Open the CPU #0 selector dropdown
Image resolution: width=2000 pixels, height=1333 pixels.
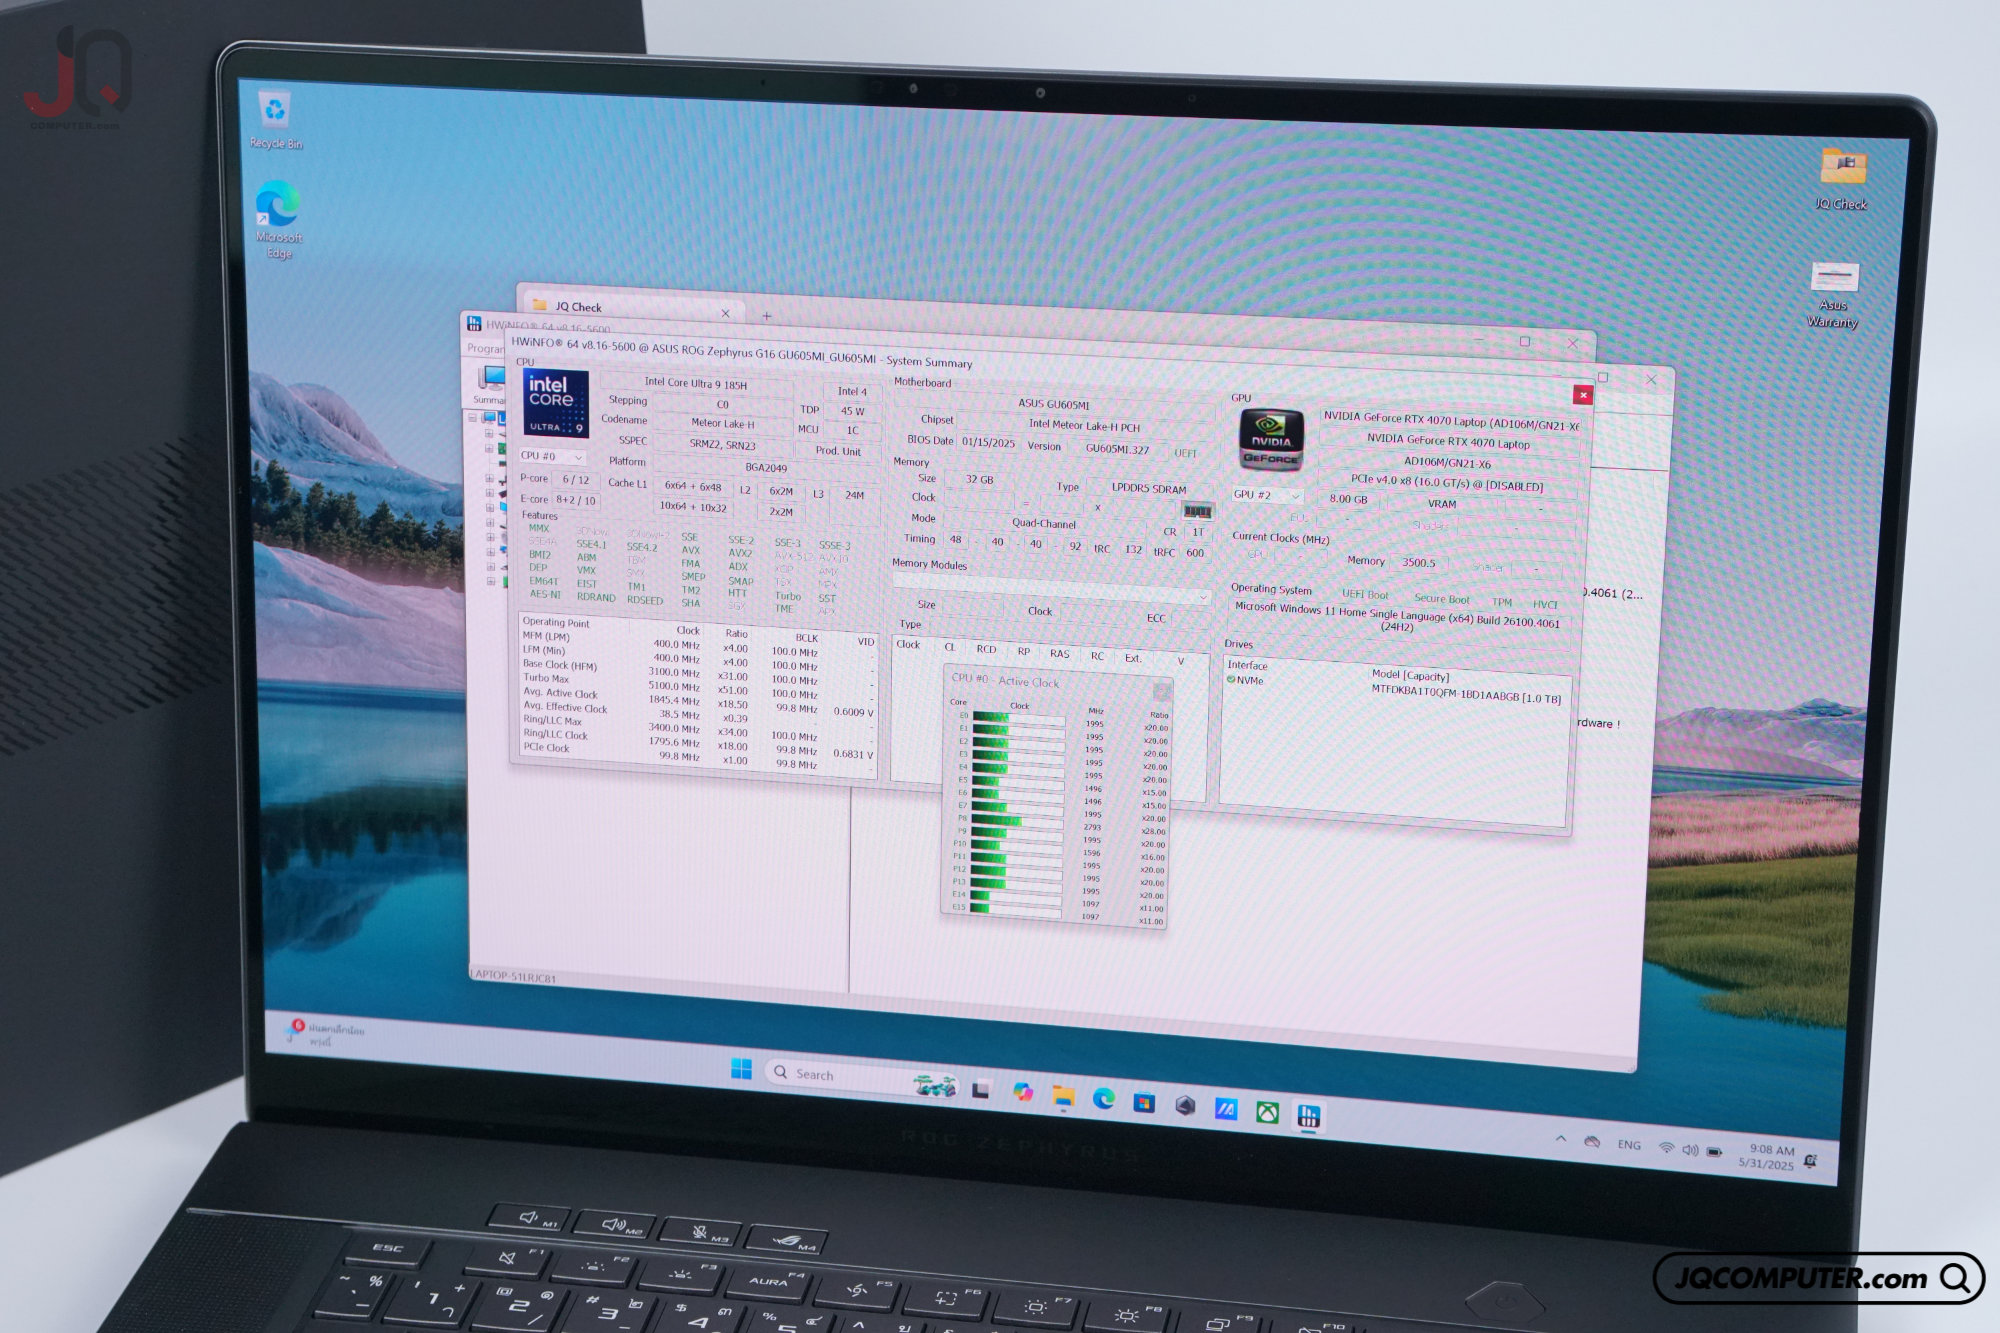tap(552, 456)
